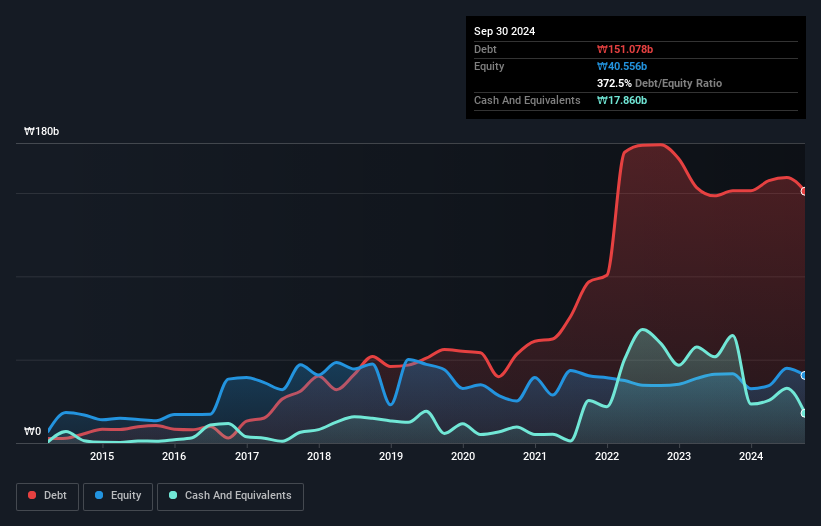The image size is (821, 526).
Task: Toggle the Debt series legend button
Action: click(x=47, y=496)
